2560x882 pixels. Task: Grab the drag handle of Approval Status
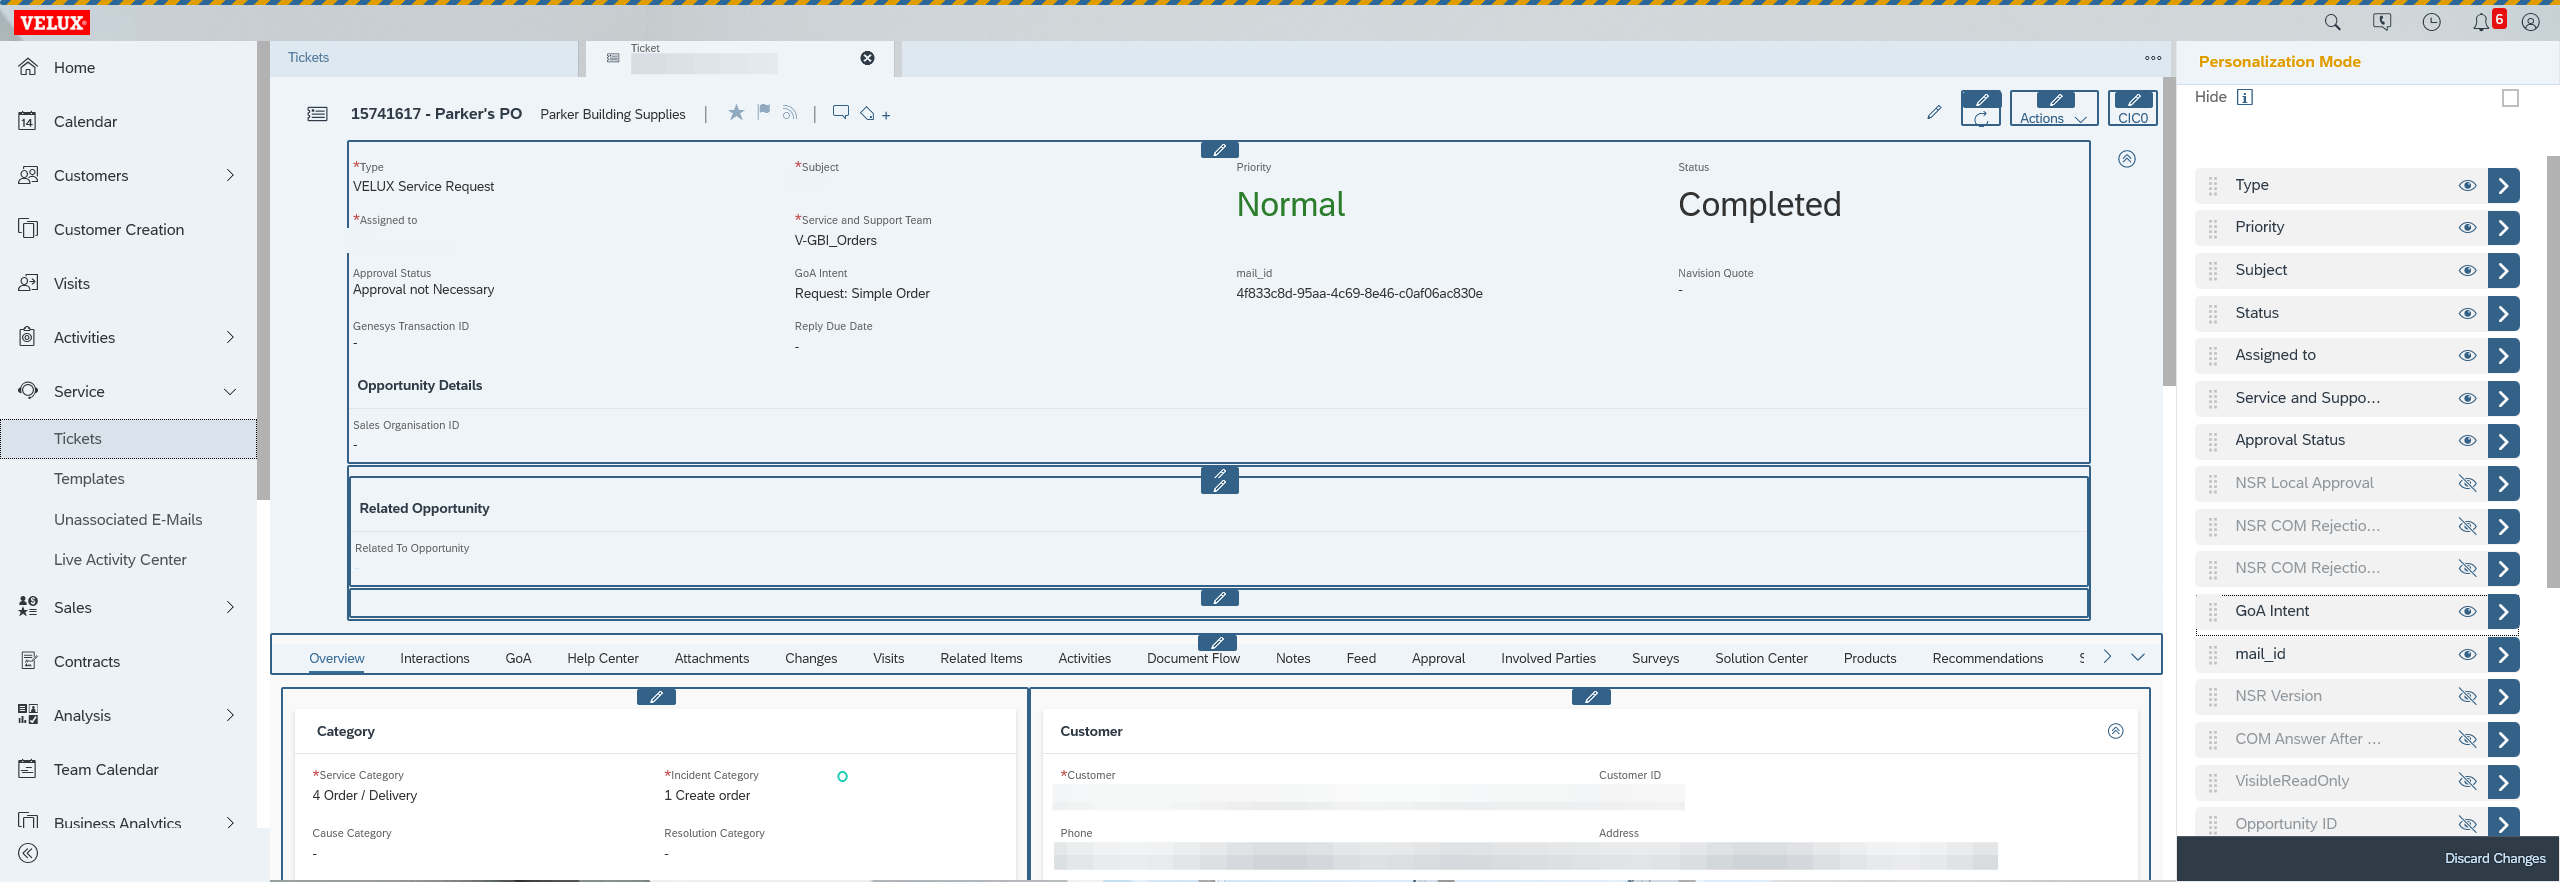click(2213, 441)
